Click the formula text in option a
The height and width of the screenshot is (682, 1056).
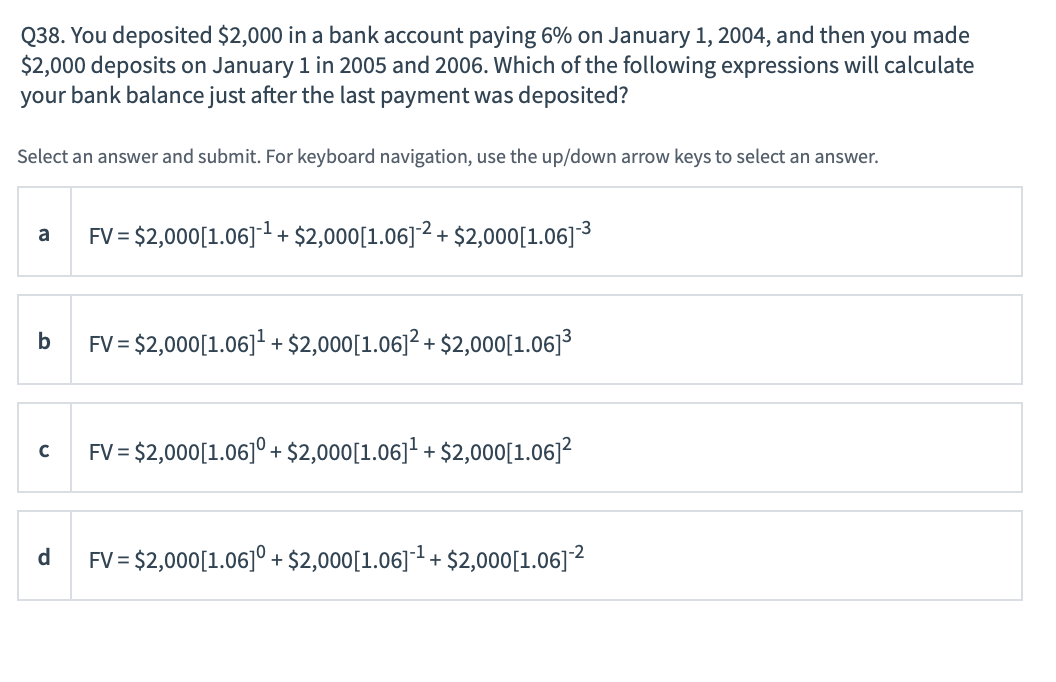(338, 232)
